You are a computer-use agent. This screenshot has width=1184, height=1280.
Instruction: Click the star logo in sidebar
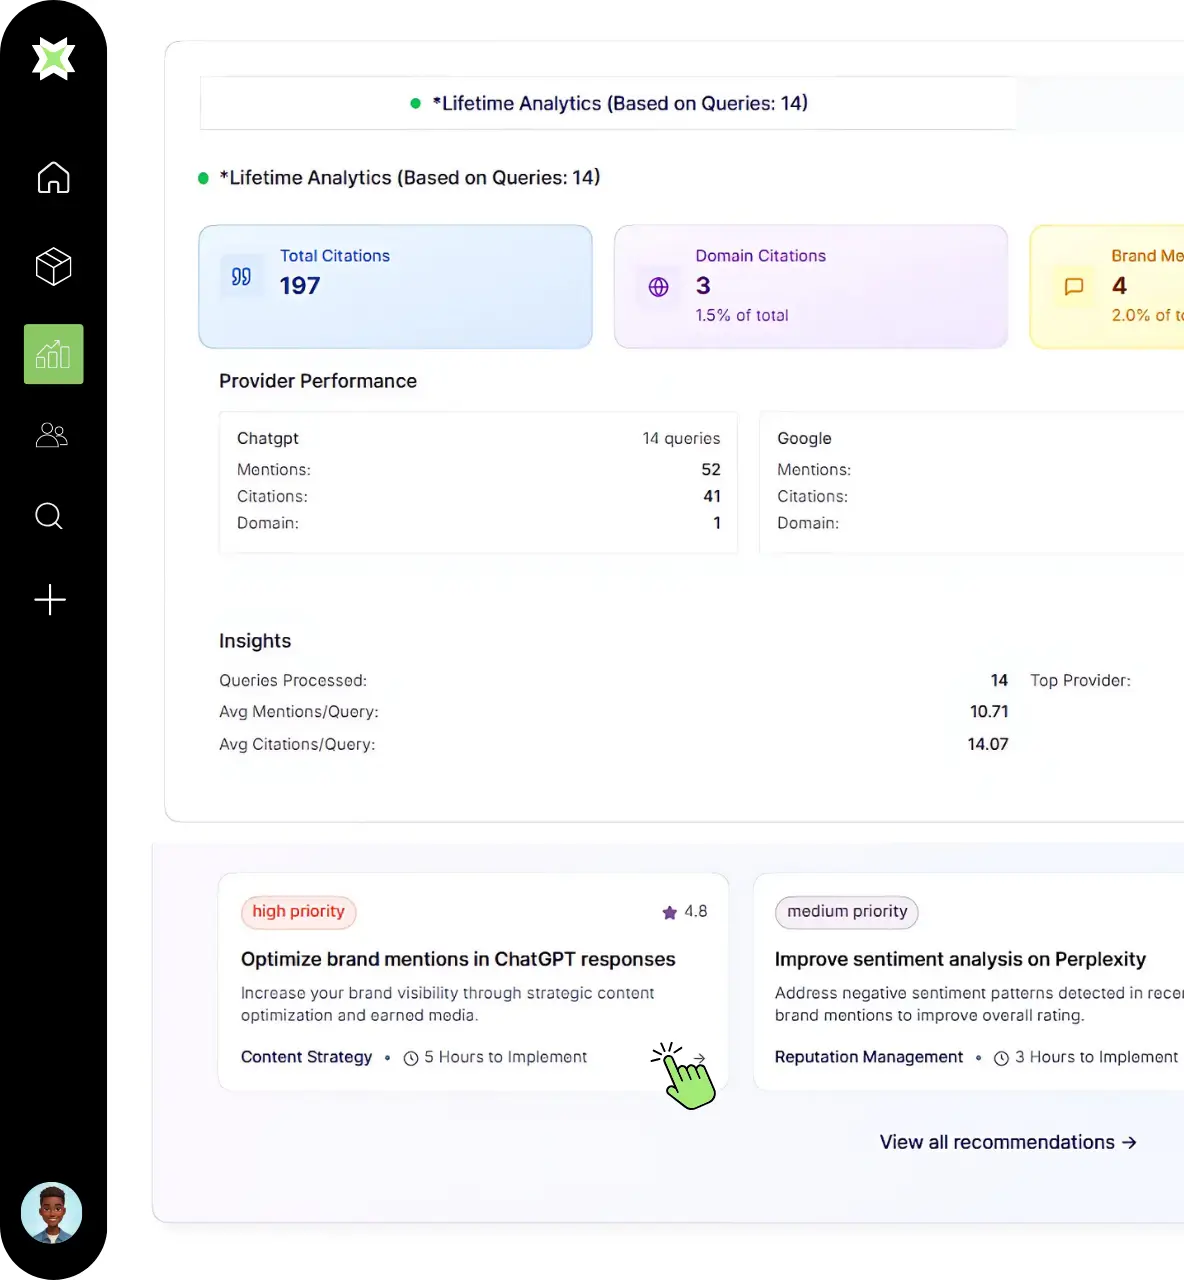tap(53, 58)
